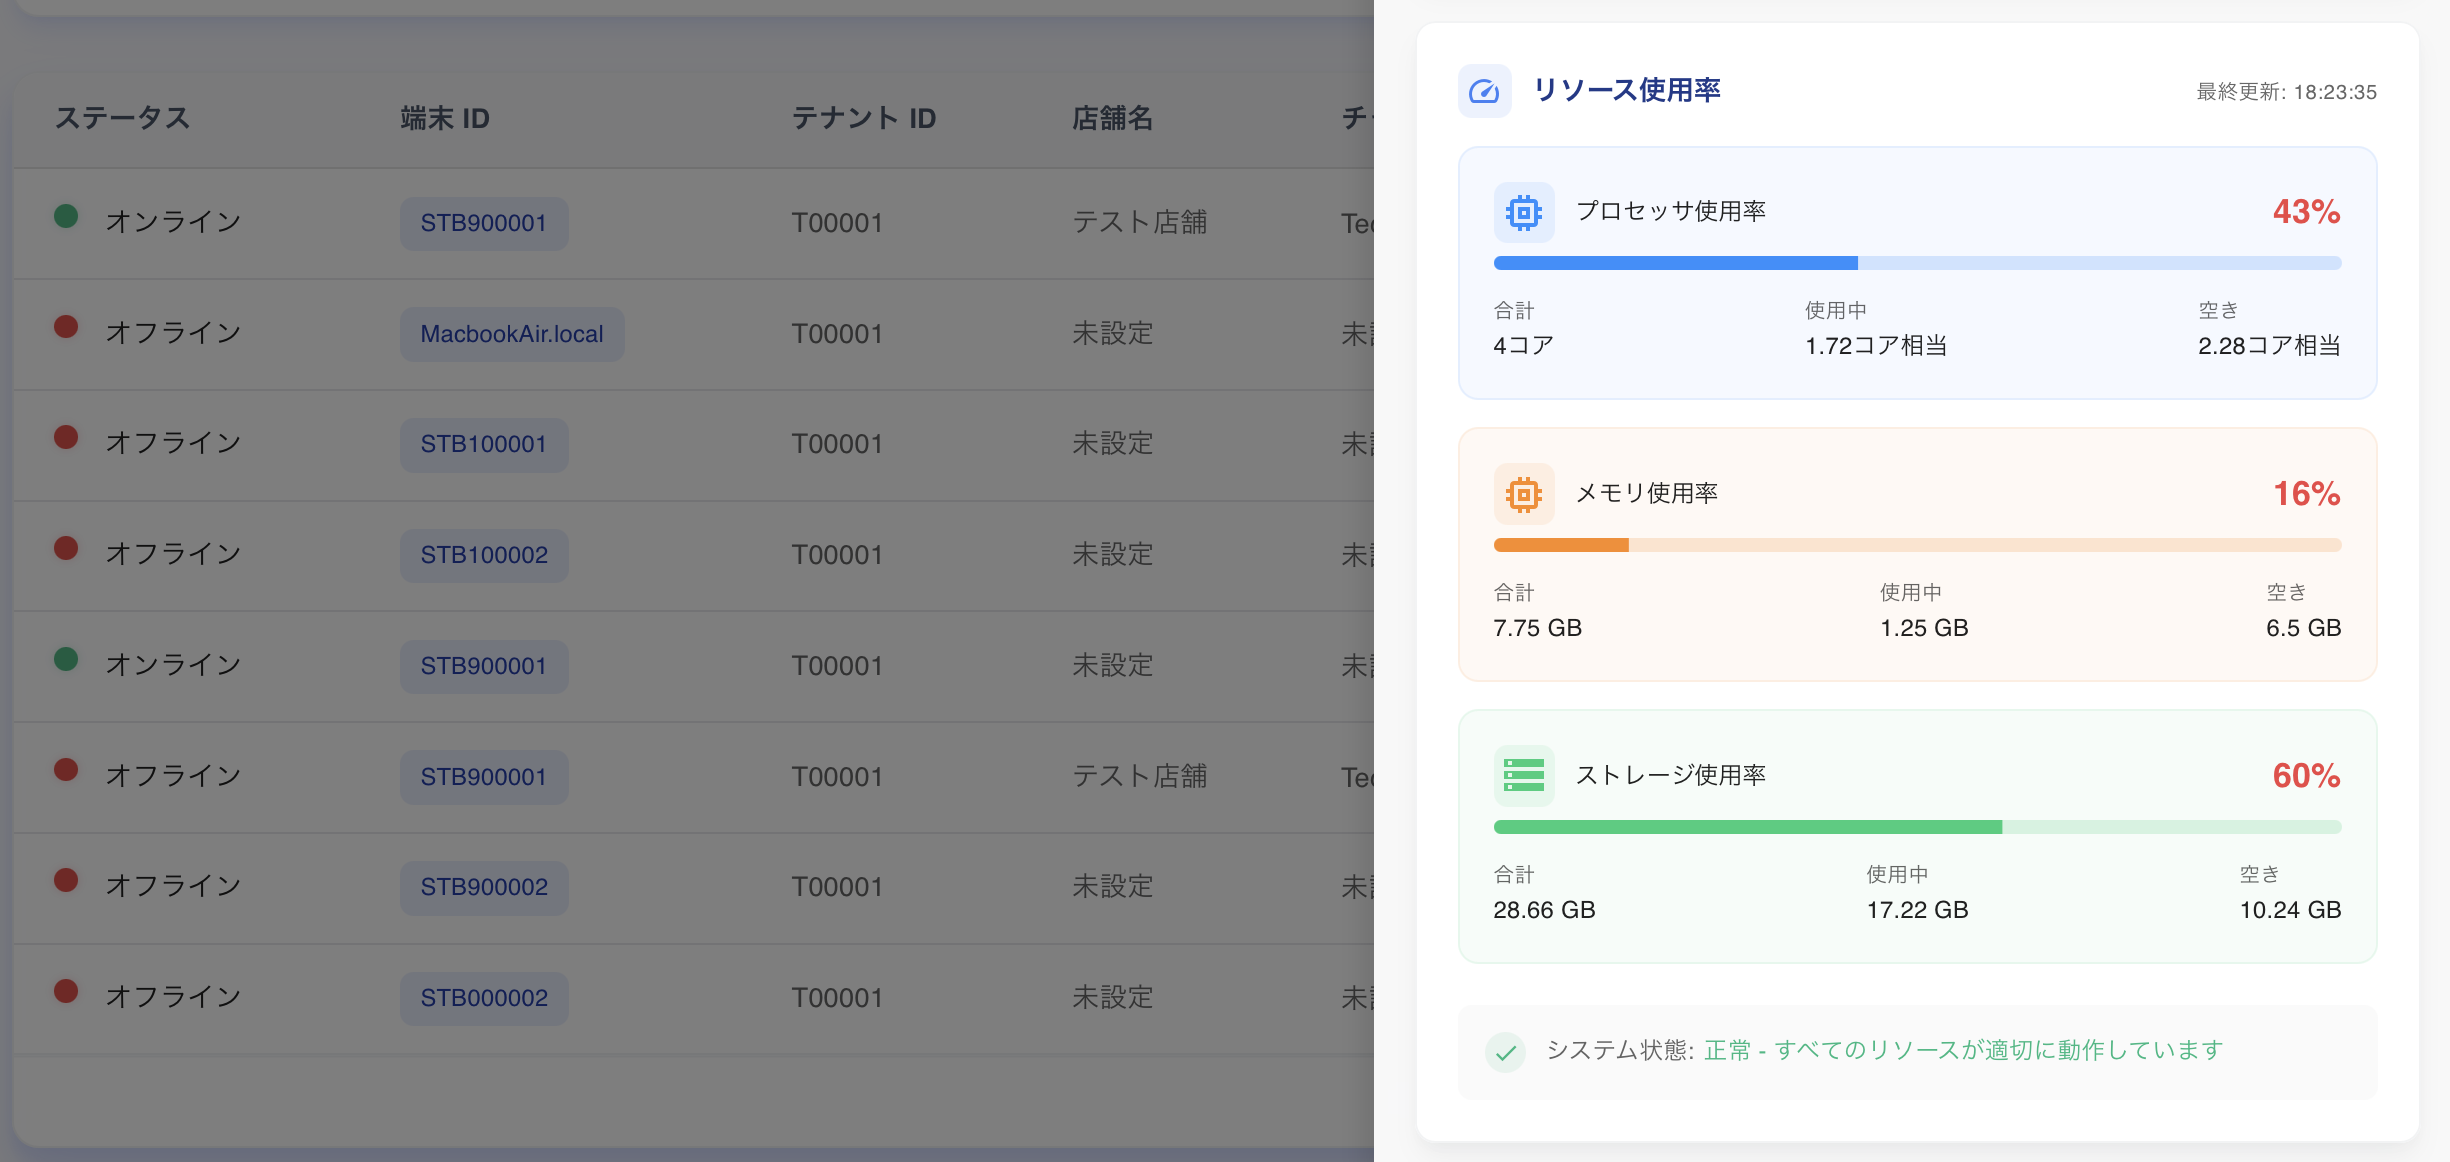Viewport: 2450px width, 1162px height.
Task: Select the STB100002 terminal ID badge
Action: [483, 555]
